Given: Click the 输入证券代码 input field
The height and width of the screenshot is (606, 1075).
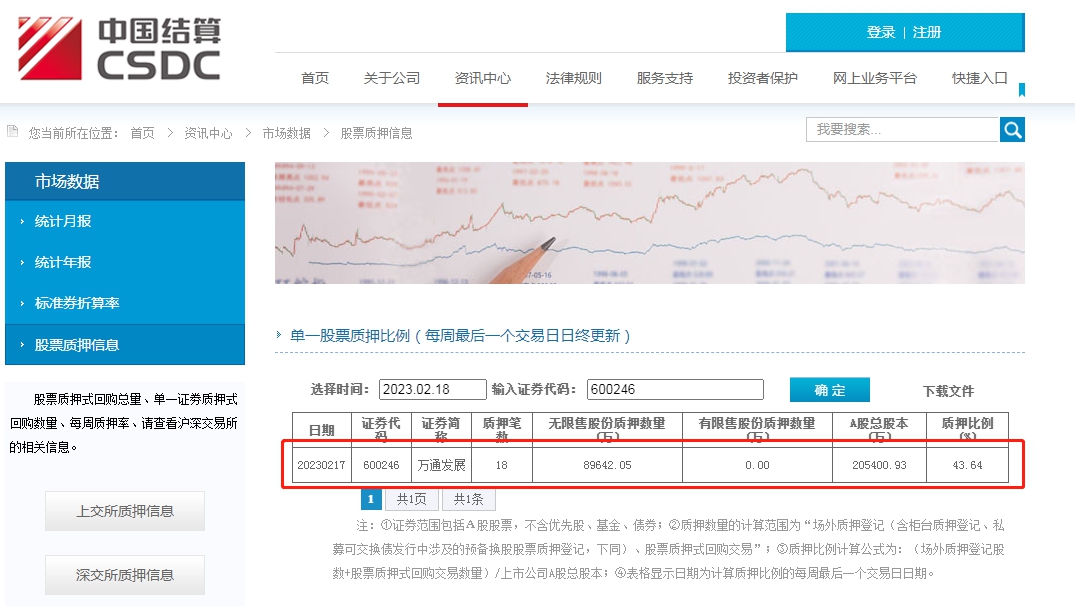Looking at the screenshot, I should click(x=674, y=390).
